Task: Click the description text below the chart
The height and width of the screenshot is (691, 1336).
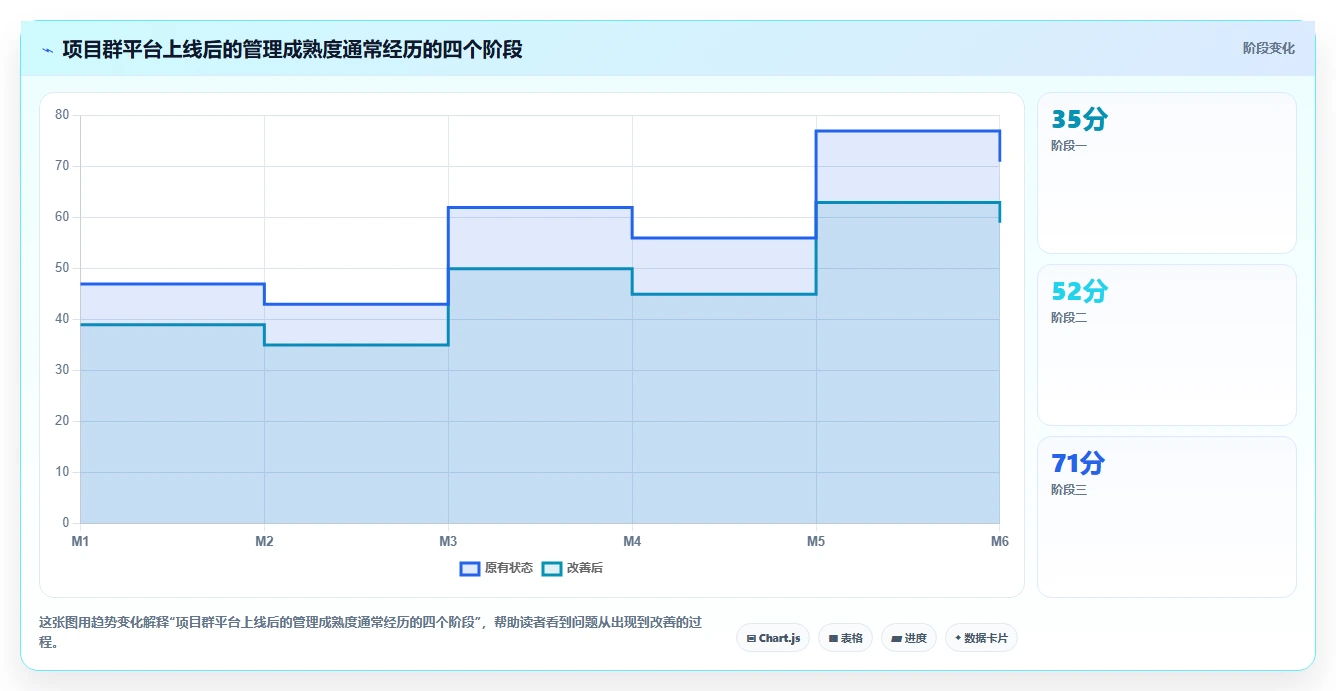Action: 370,632
